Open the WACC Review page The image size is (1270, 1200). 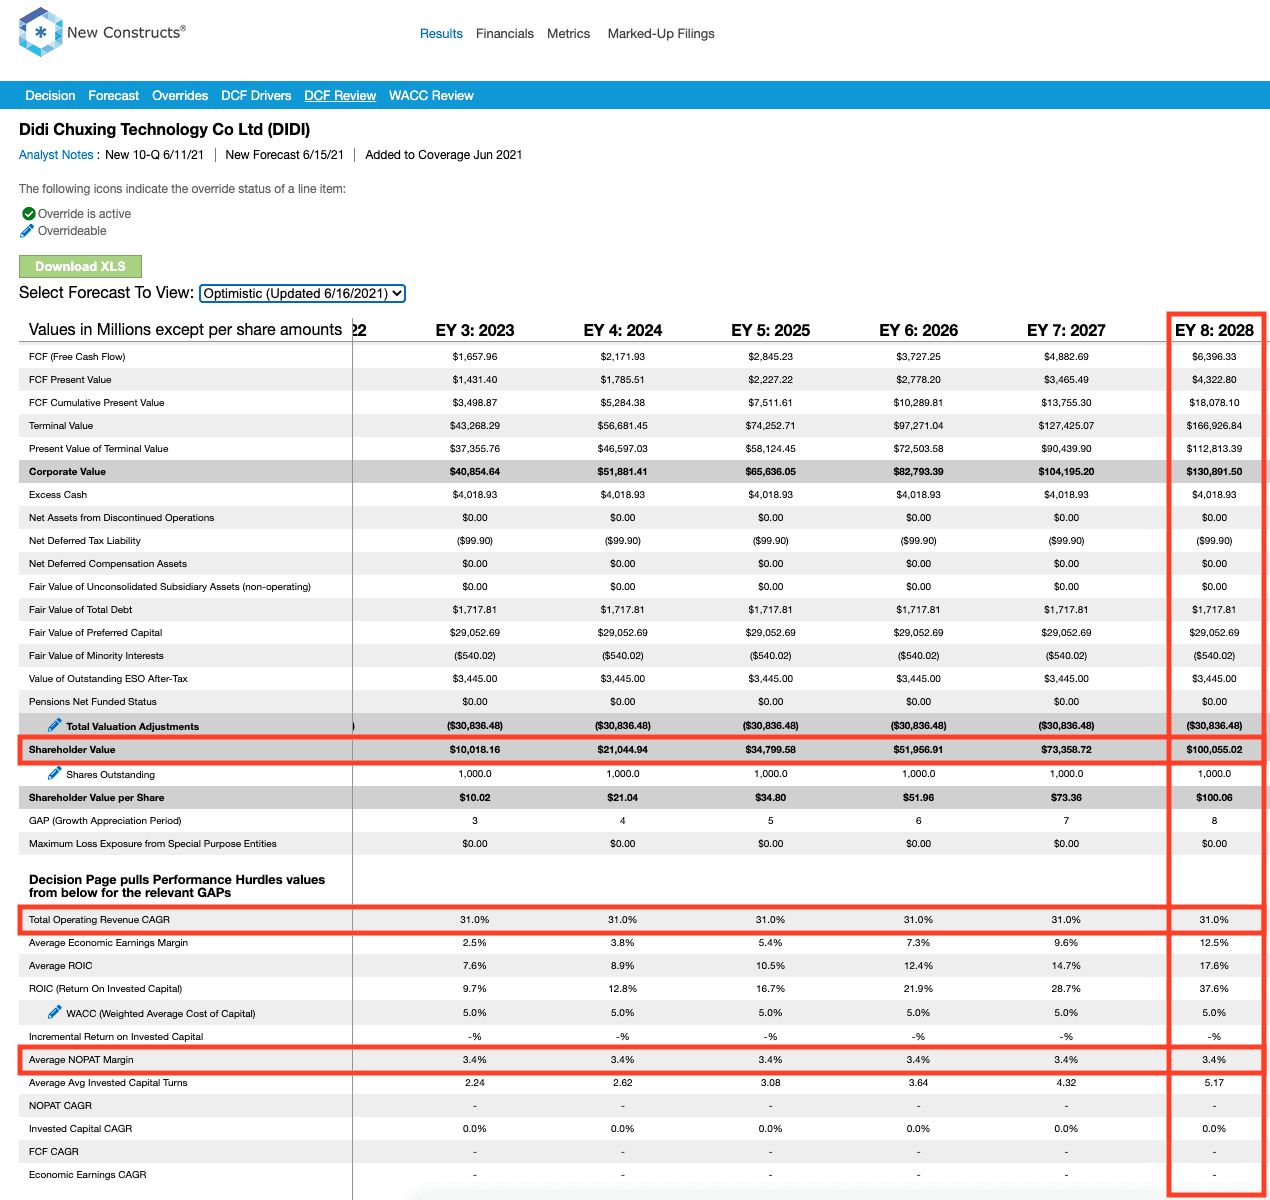click(431, 96)
